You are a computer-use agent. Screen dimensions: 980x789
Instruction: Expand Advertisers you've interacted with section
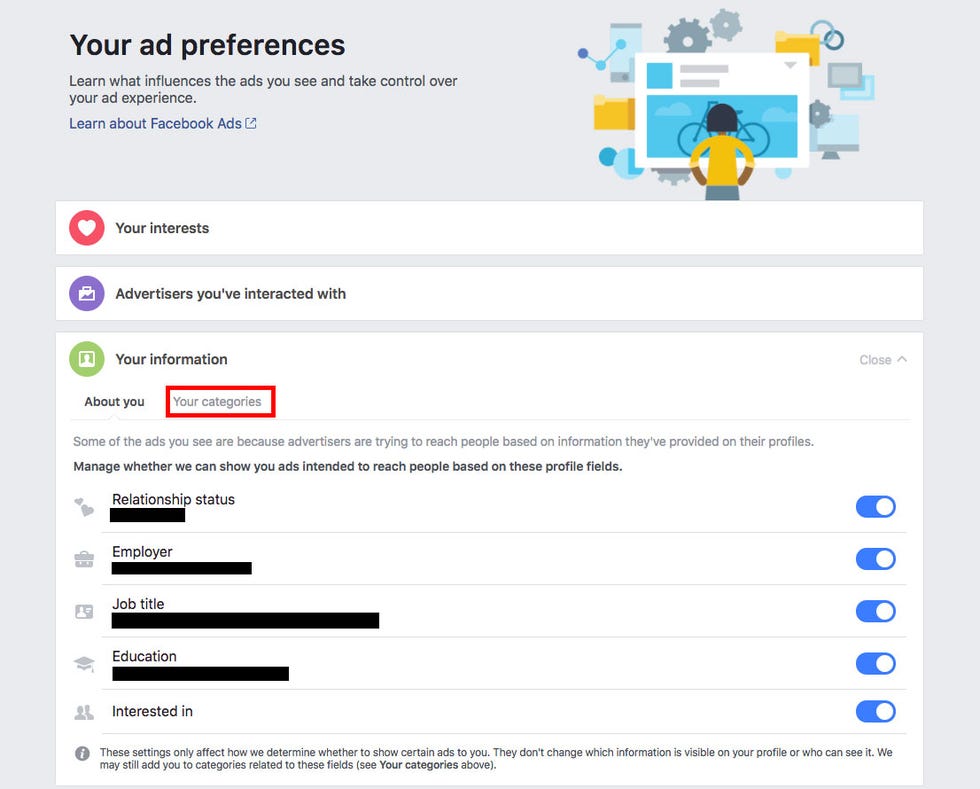[x=489, y=293]
